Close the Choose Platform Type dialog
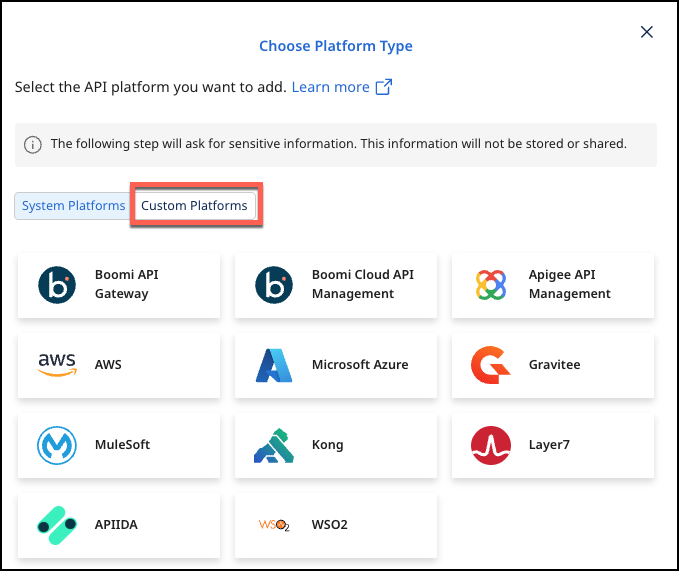The height and width of the screenshot is (571, 679). pyautogui.click(x=647, y=32)
